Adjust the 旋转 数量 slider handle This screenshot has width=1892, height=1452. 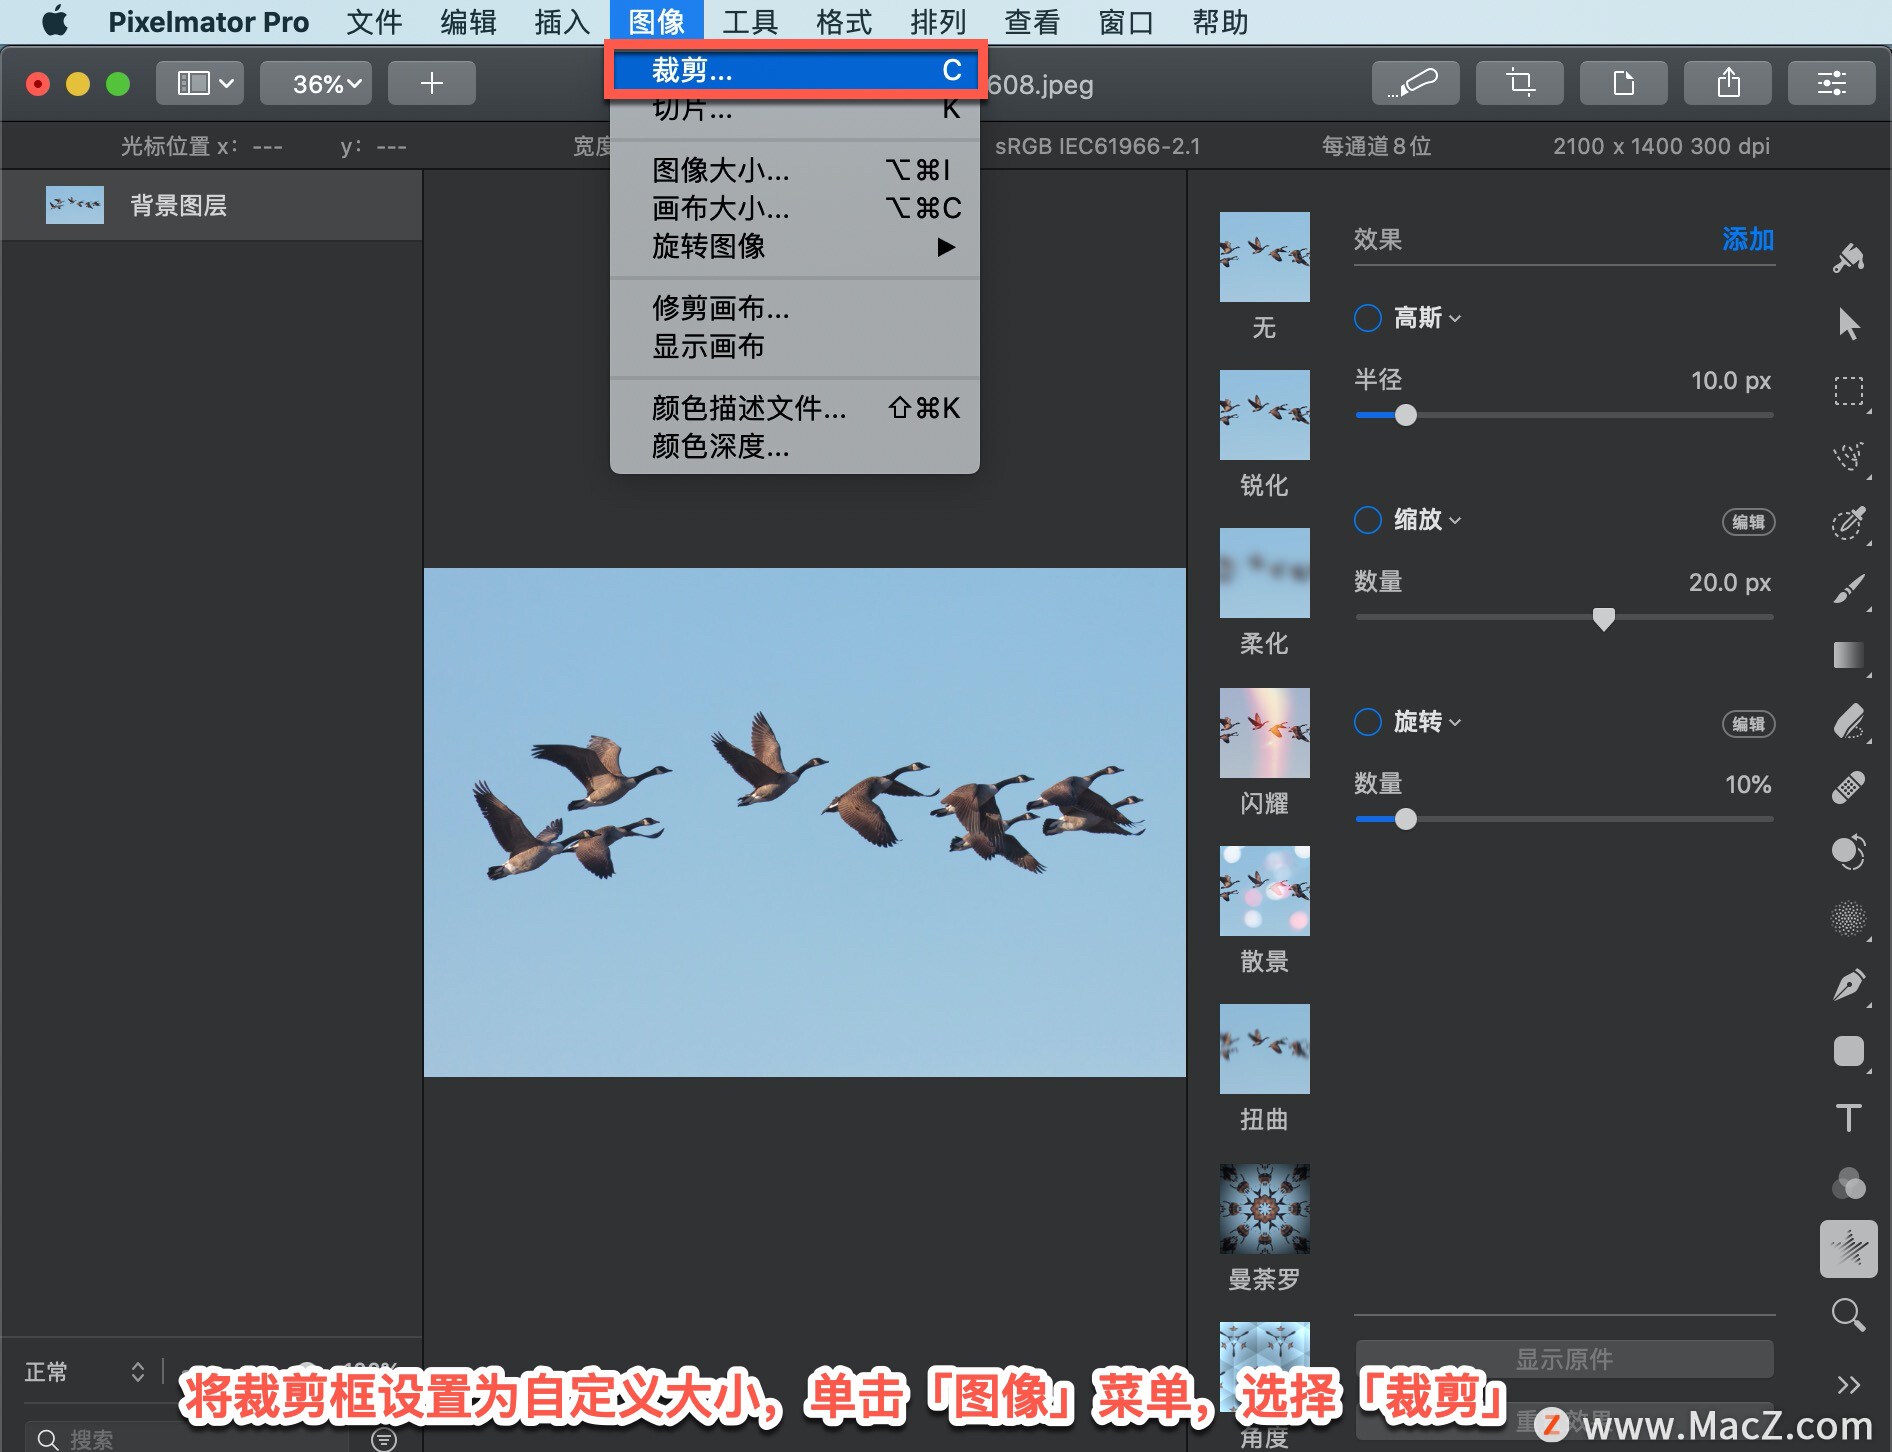point(1405,819)
